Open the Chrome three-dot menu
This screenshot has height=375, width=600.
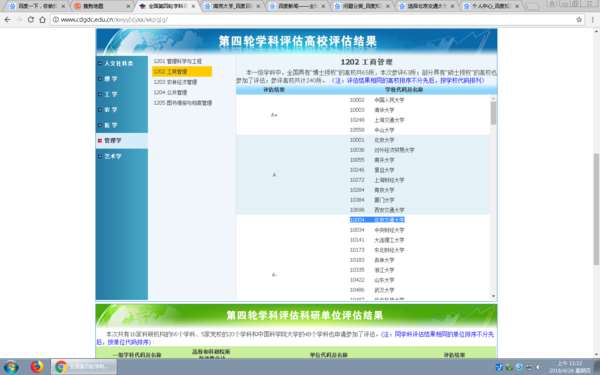pyautogui.click(x=593, y=20)
